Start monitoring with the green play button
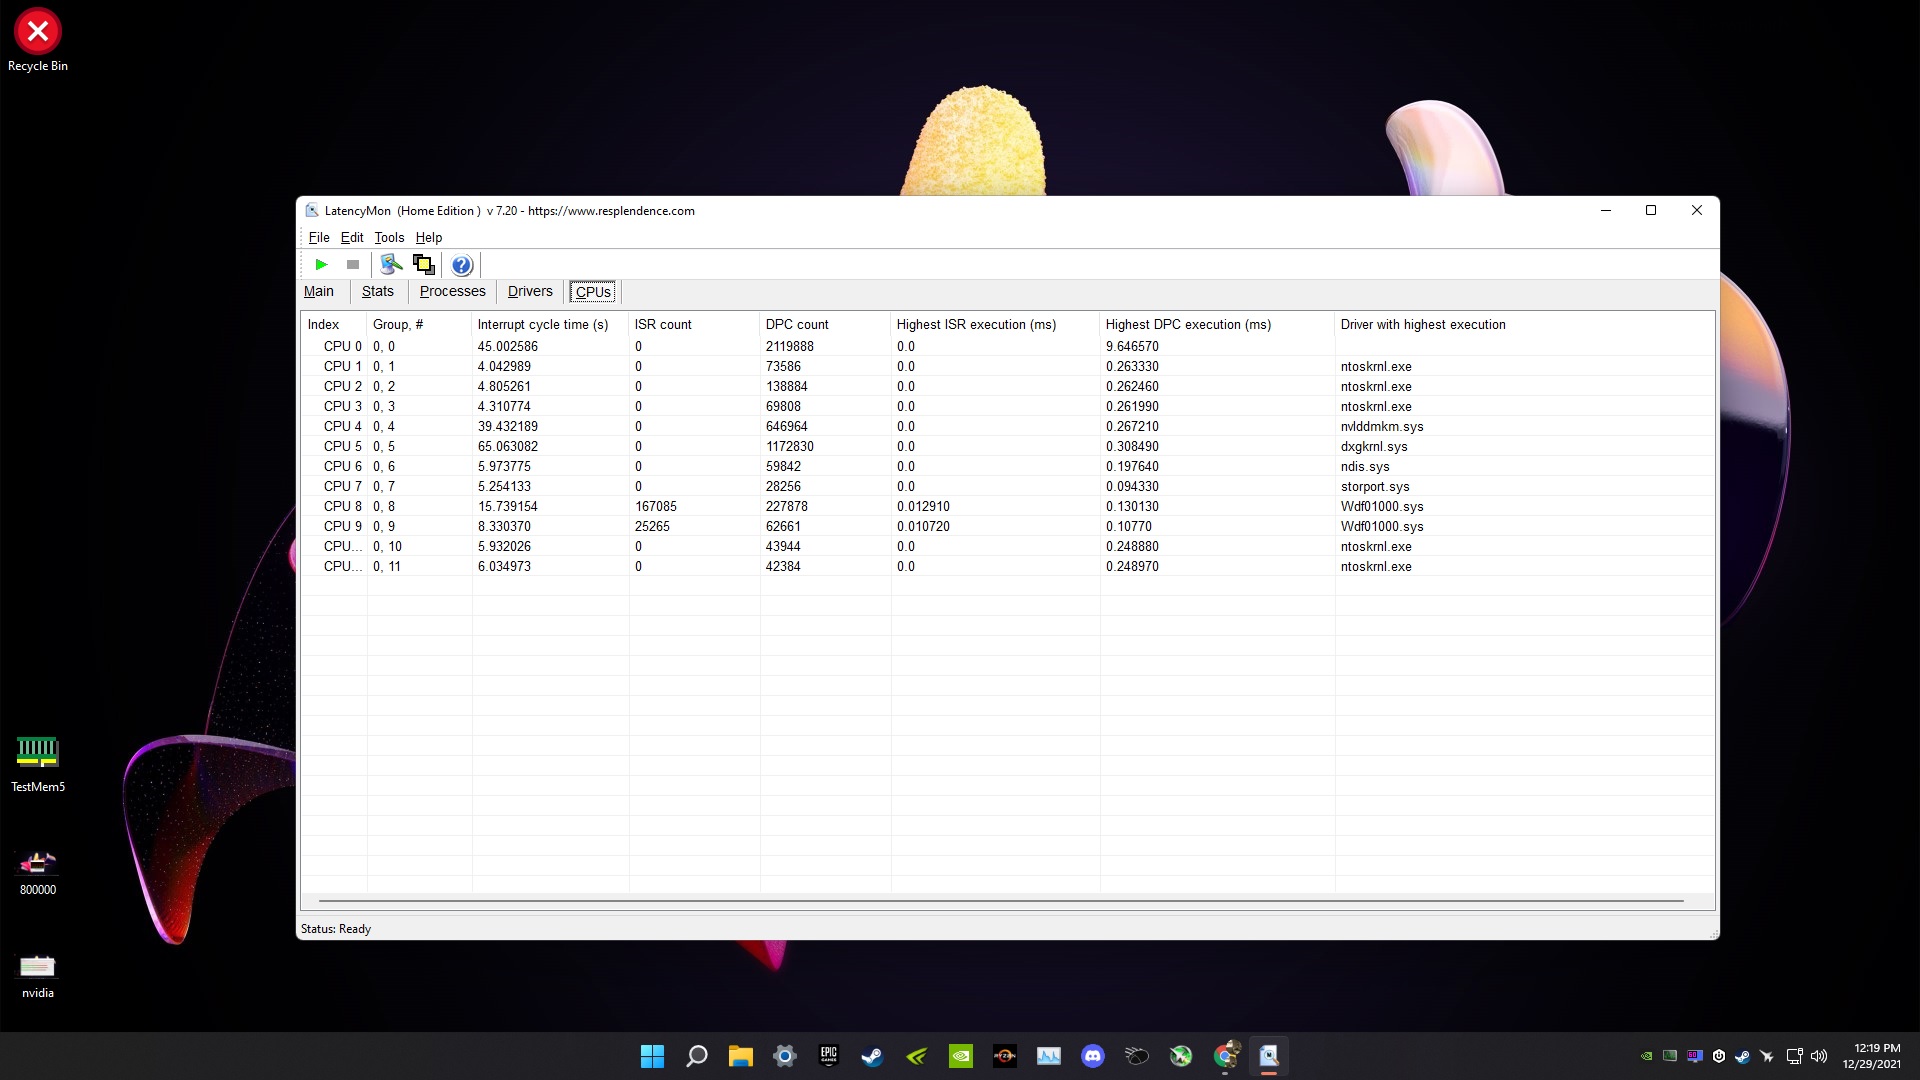Viewport: 1920px width, 1080px height. point(321,265)
